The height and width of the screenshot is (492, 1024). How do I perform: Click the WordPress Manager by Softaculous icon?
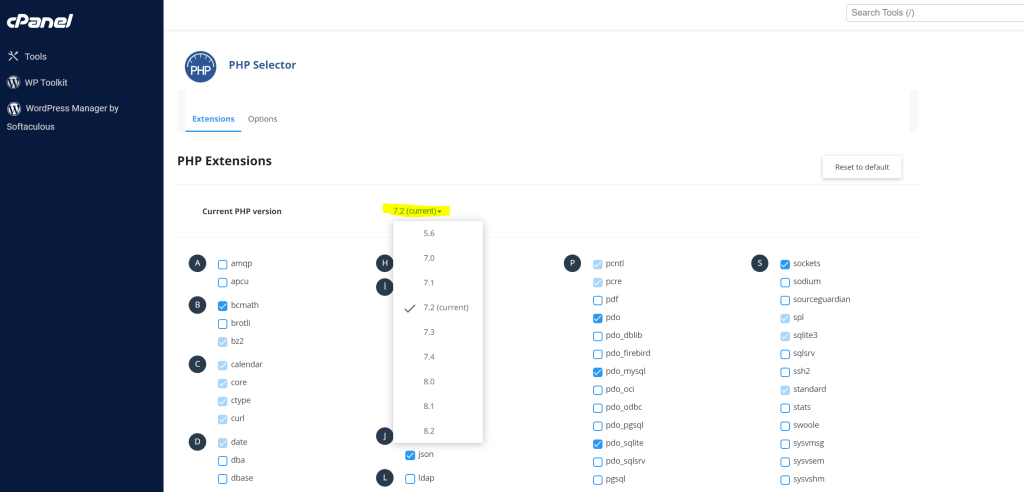(x=13, y=108)
